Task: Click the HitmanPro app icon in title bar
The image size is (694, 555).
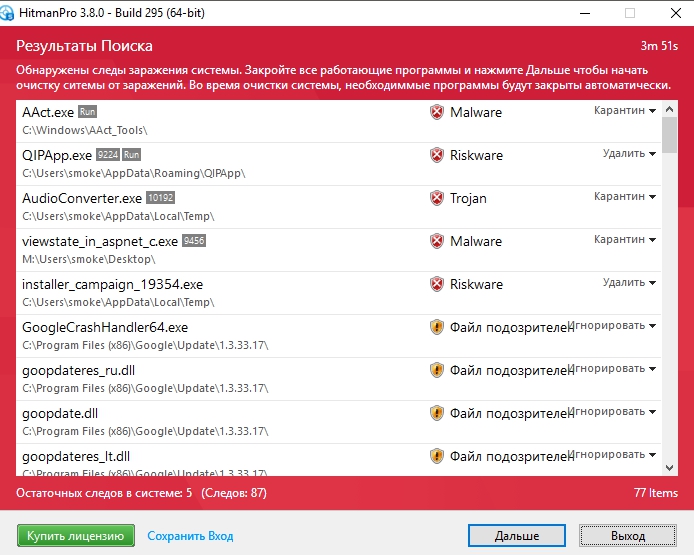Action: pyautogui.click(x=7, y=13)
